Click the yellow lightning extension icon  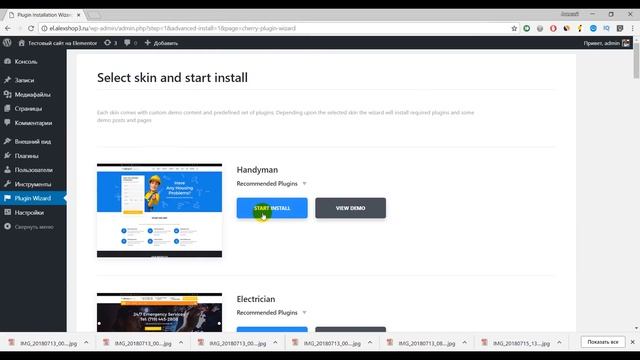point(580,28)
